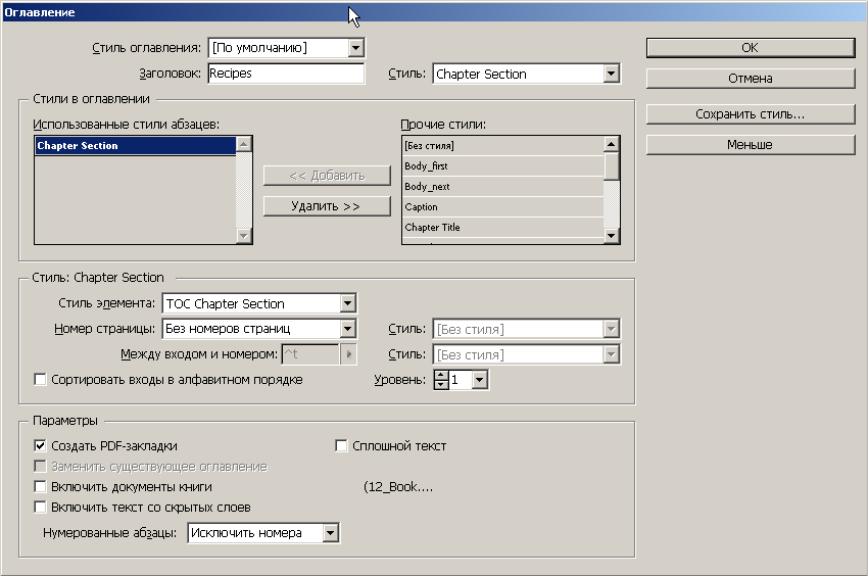Select Chapter Title in other styles list
The image size is (868, 576).
tap(503, 227)
